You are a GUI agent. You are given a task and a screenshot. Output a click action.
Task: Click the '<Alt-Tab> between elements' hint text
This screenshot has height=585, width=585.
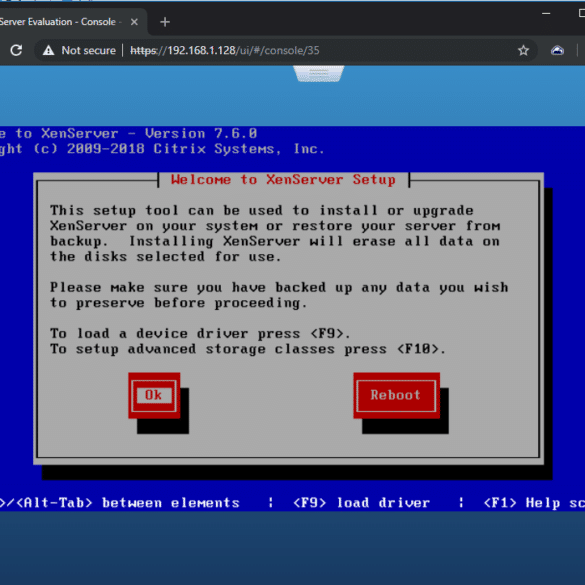128,503
